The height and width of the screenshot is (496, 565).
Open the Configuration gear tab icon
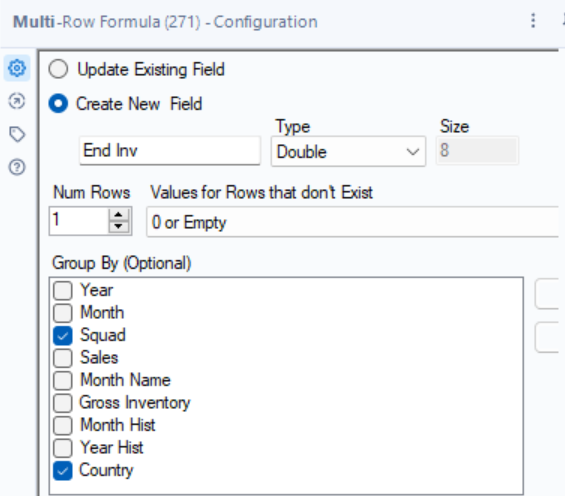[17, 68]
